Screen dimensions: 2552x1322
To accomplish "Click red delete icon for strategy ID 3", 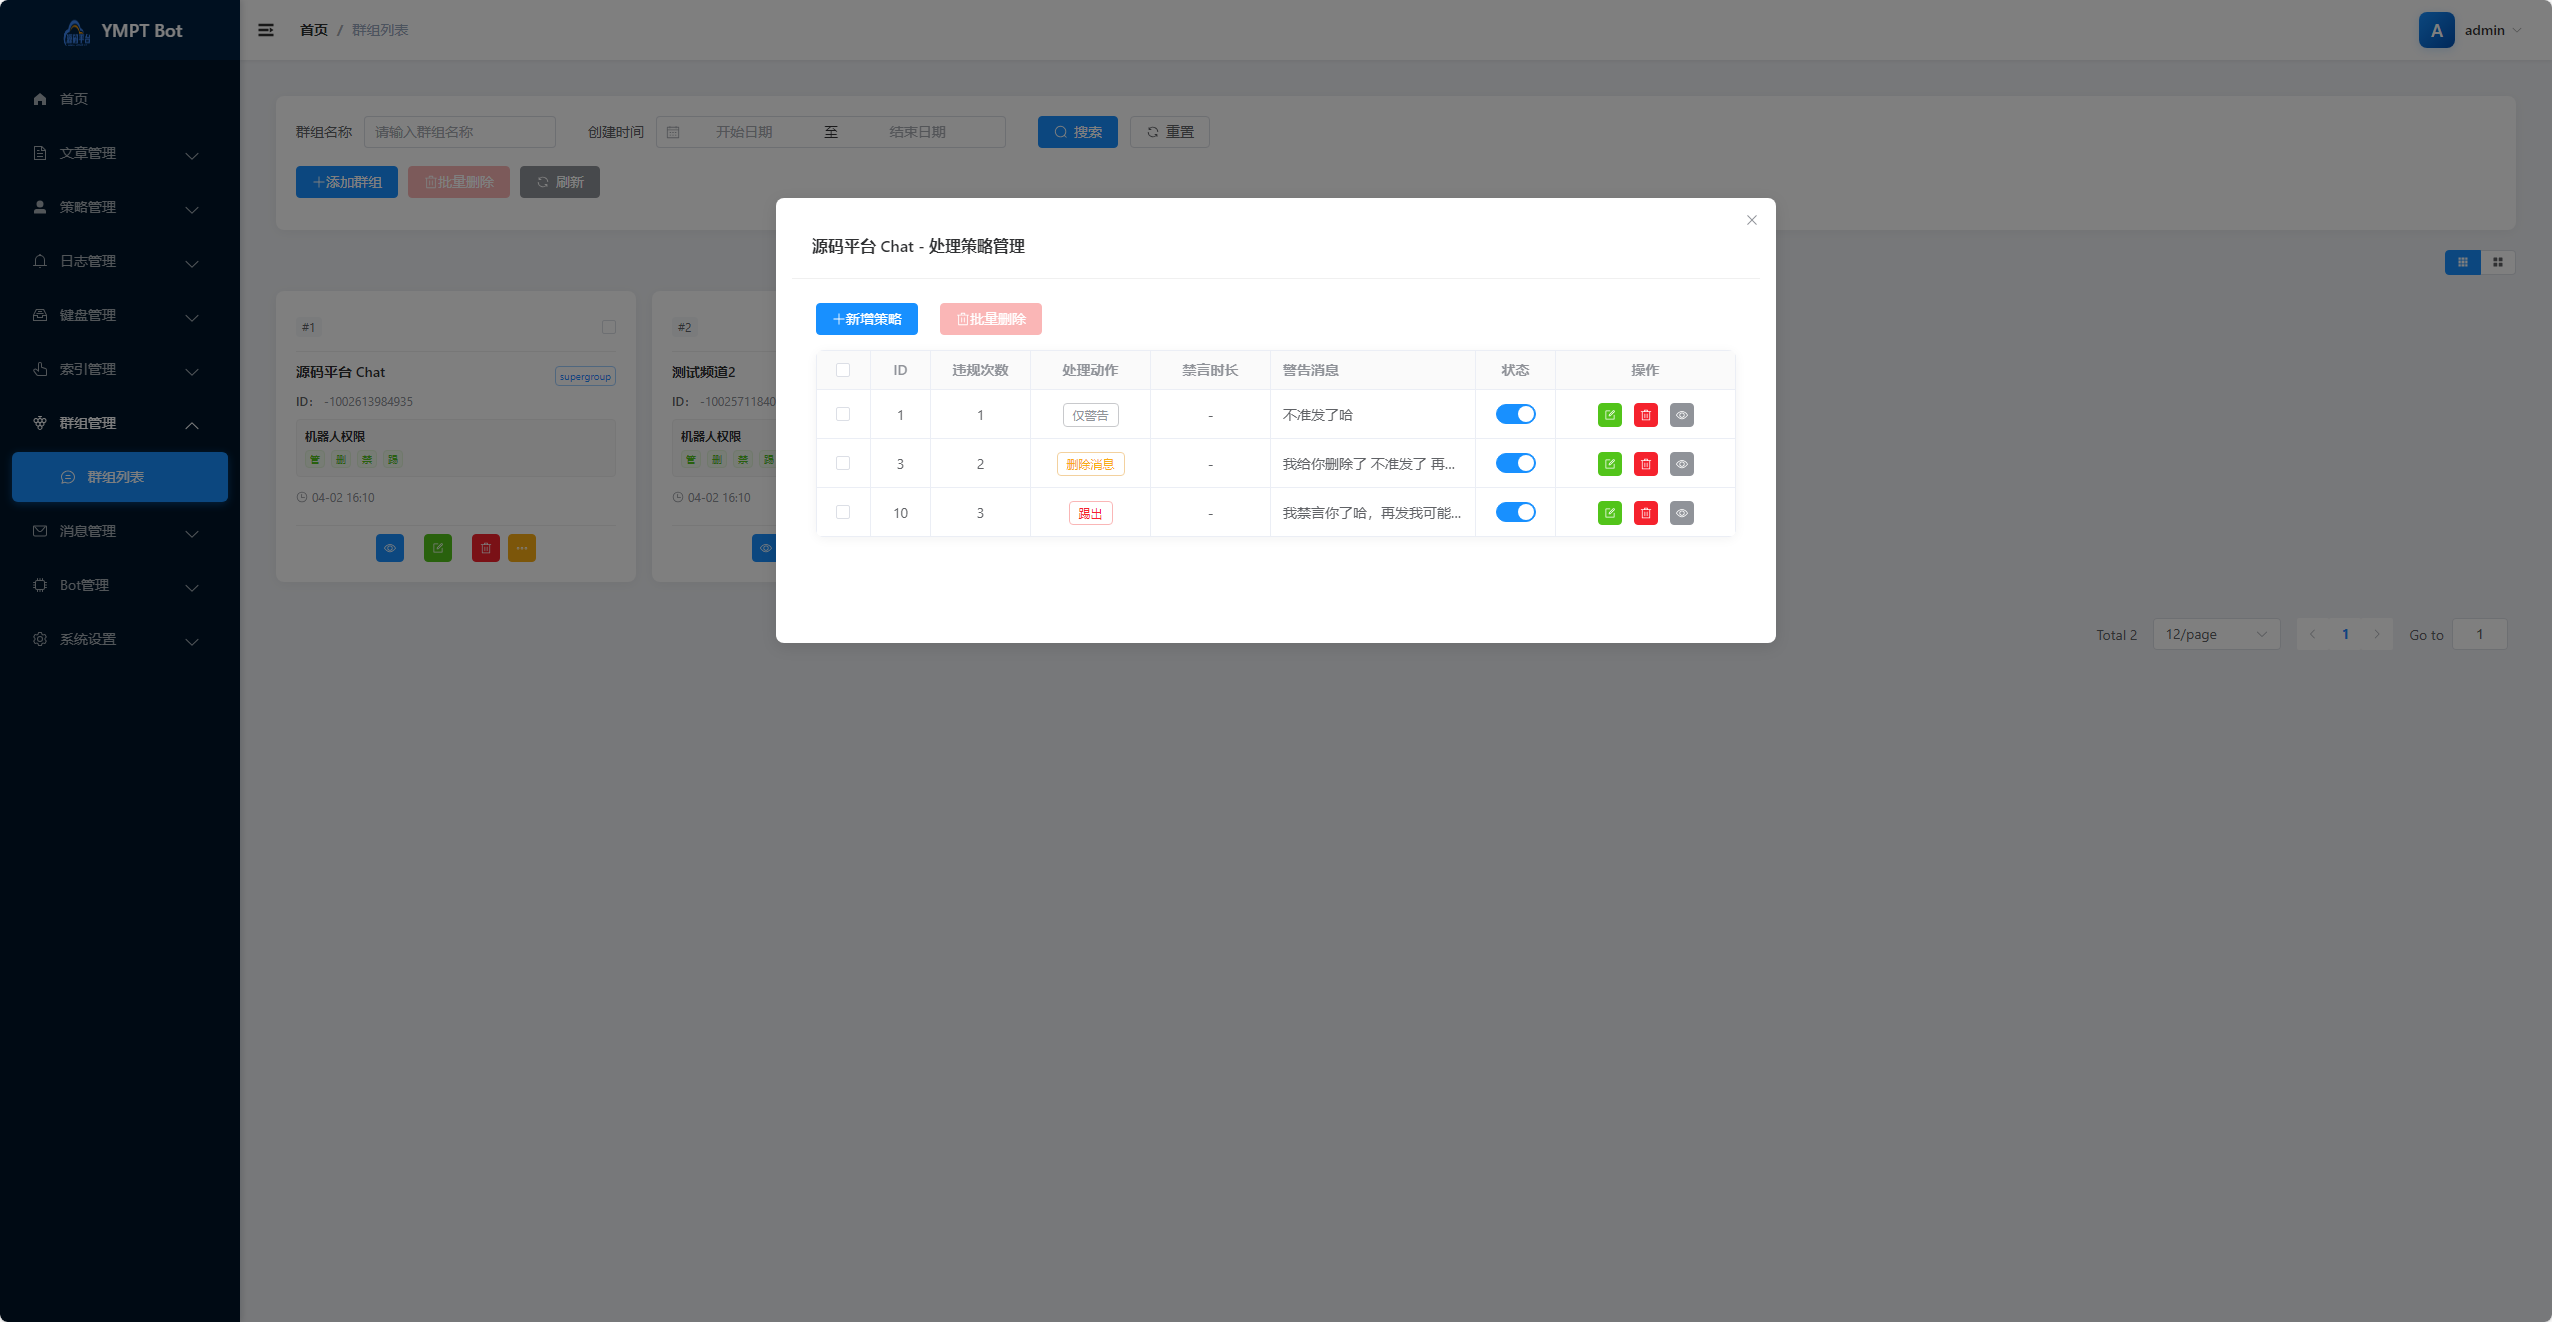I will click(x=1645, y=464).
